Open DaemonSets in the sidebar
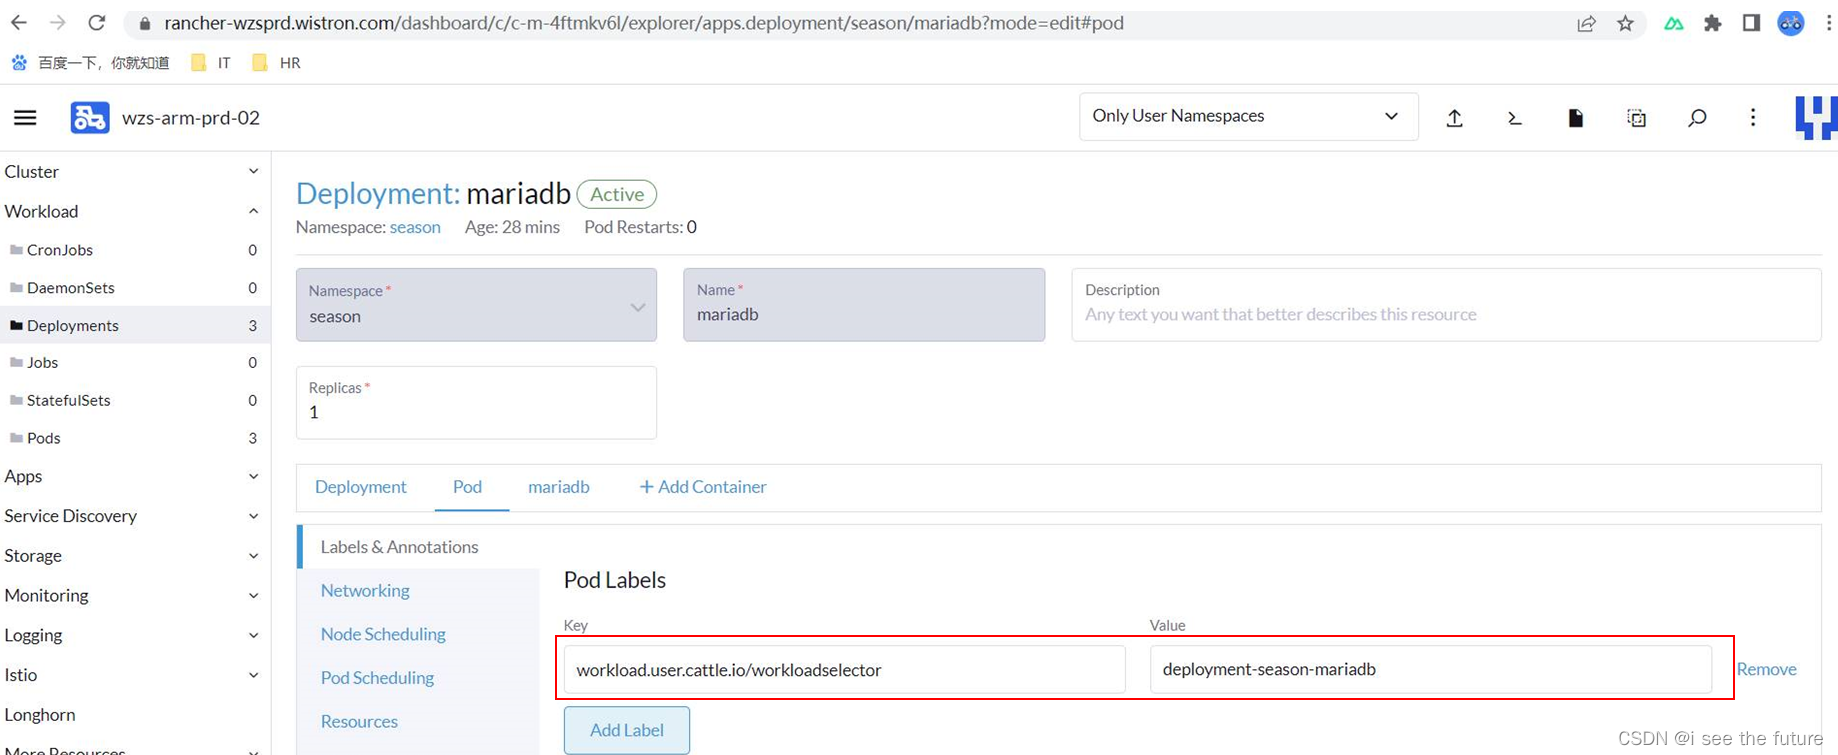The width and height of the screenshot is (1838, 755). tap(133, 288)
